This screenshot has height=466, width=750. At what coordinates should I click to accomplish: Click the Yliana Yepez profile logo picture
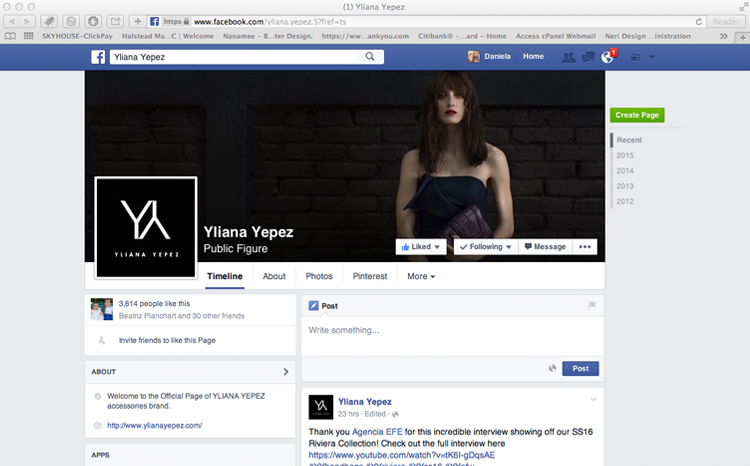click(146, 227)
